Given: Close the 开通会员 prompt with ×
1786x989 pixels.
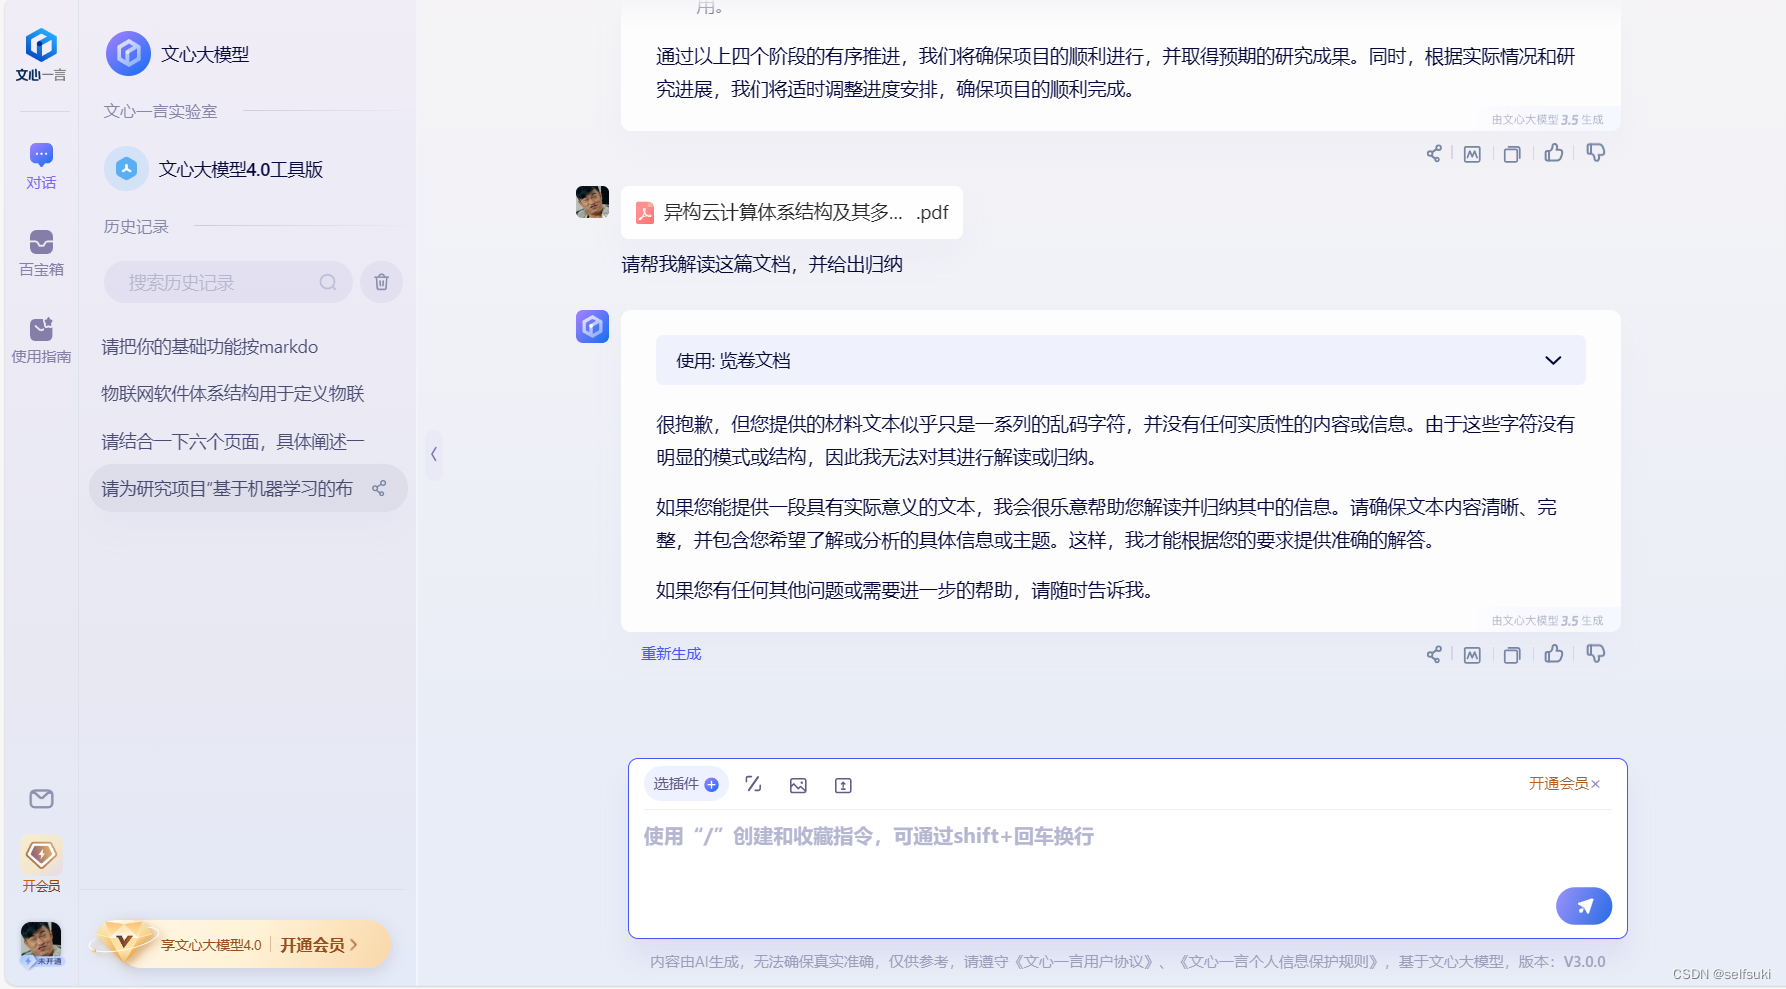Looking at the screenshot, I should pos(1596,784).
